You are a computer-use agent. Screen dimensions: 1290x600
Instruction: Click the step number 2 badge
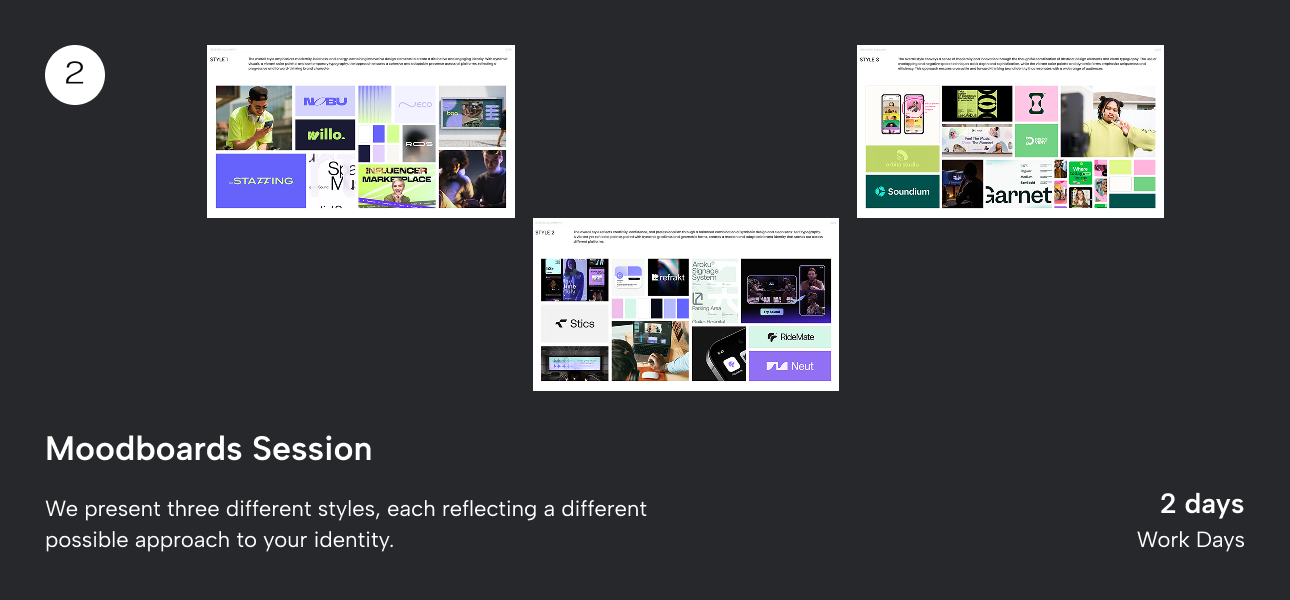click(x=75, y=75)
